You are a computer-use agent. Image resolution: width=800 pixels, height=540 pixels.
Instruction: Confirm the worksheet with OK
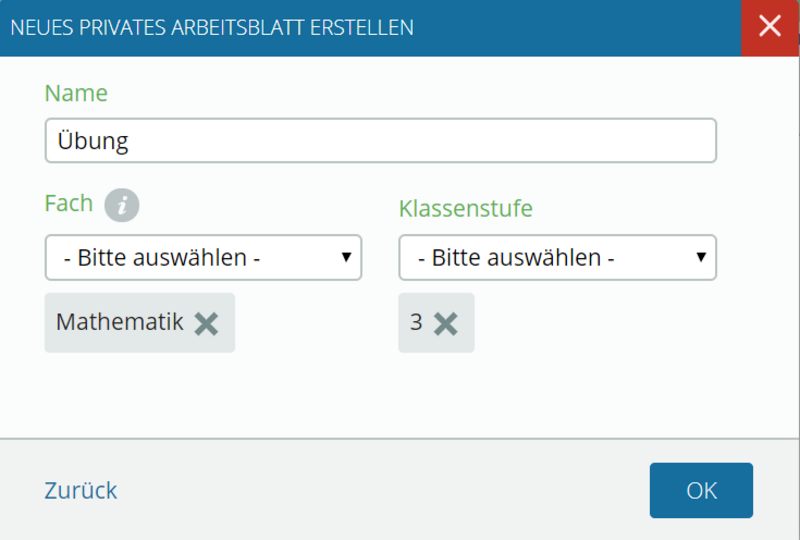(701, 490)
